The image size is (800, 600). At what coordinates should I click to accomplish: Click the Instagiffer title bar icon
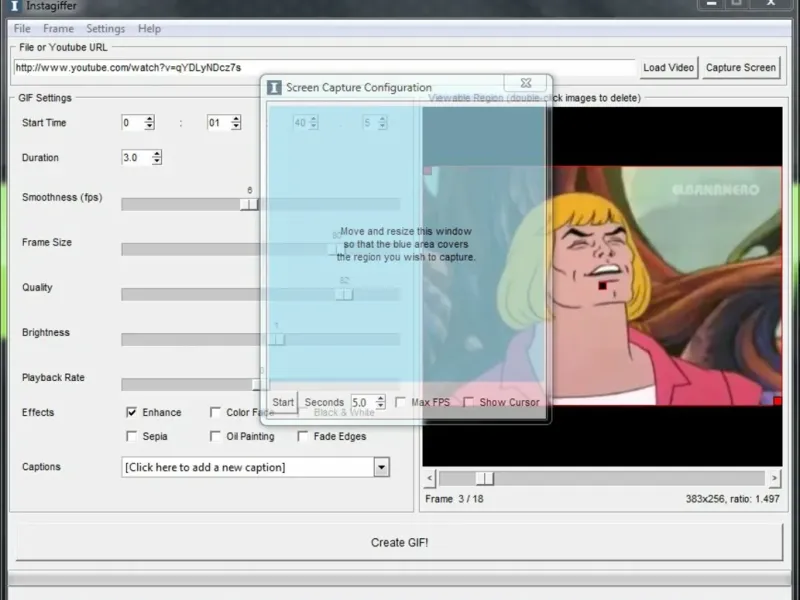pos(14,6)
